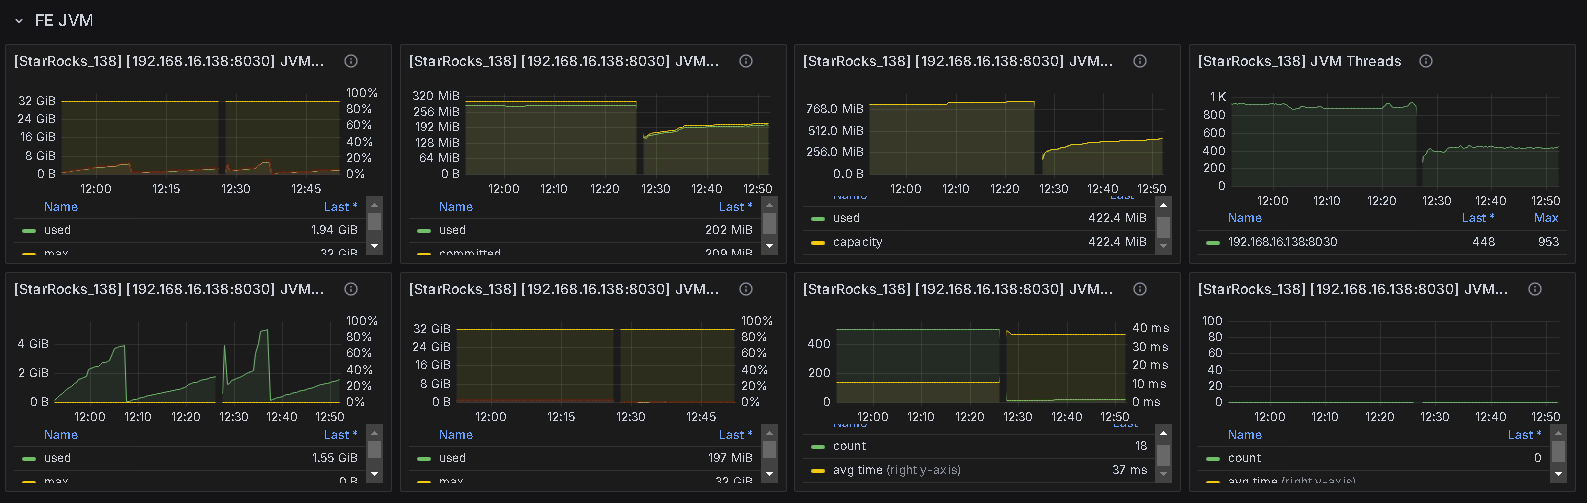Open info icon on panel showing used 197 MiB
The image size is (1587, 503).
[746, 289]
